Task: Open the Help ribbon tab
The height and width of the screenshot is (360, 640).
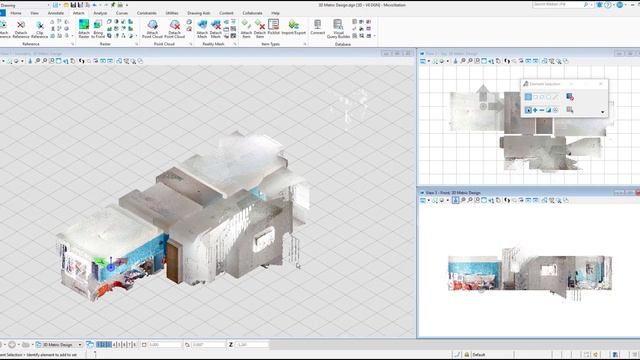Action: point(276,13)
